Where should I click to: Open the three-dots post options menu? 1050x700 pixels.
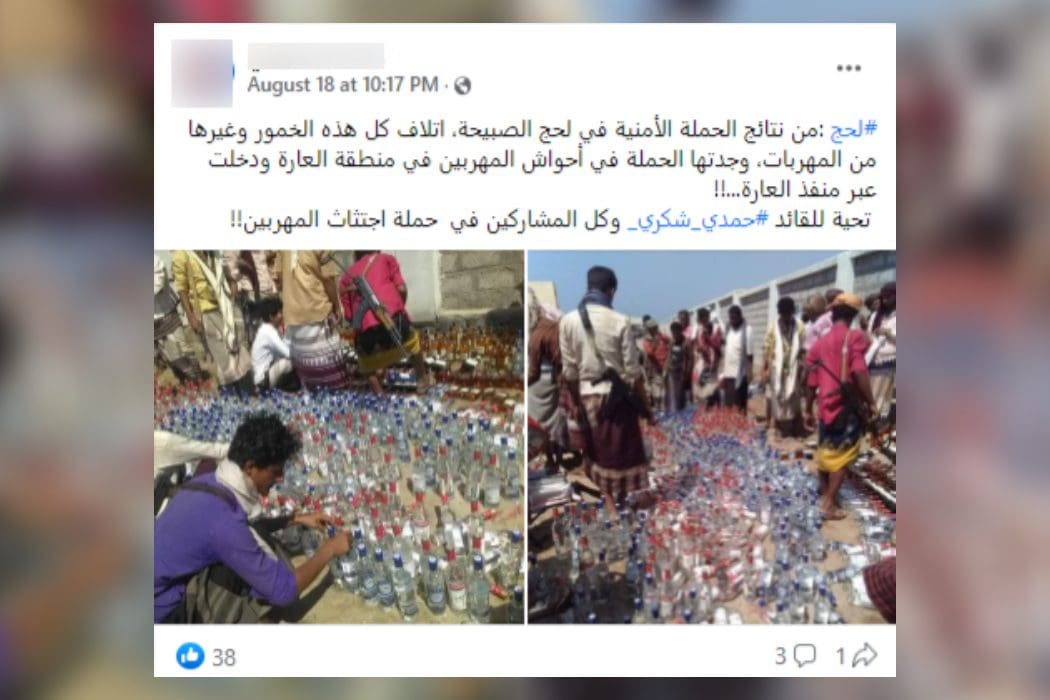click(x=848, y=68)
